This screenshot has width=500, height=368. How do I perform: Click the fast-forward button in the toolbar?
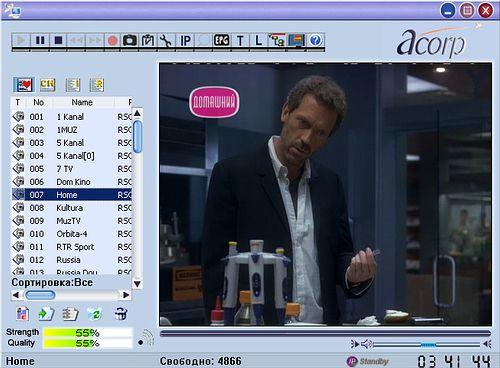[x=95, y=41]
